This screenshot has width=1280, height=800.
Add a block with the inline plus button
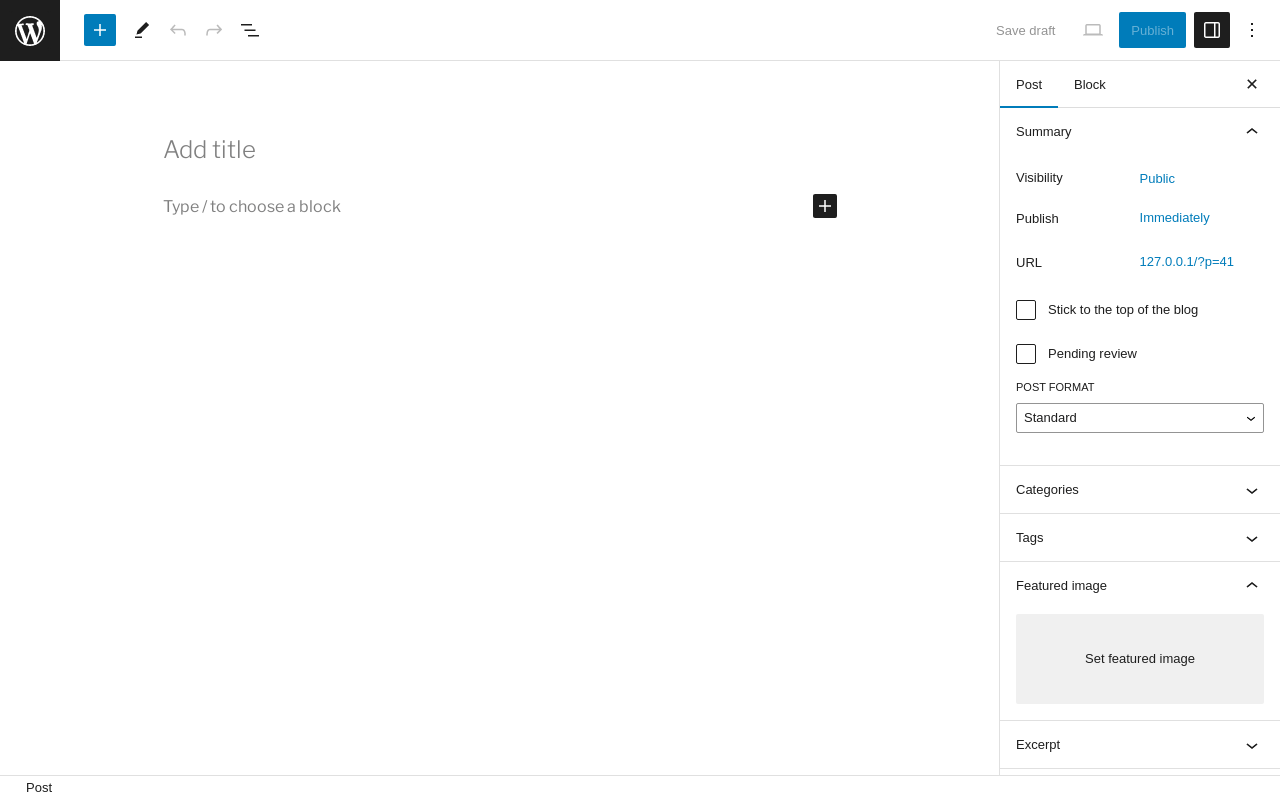pos(825,206)
